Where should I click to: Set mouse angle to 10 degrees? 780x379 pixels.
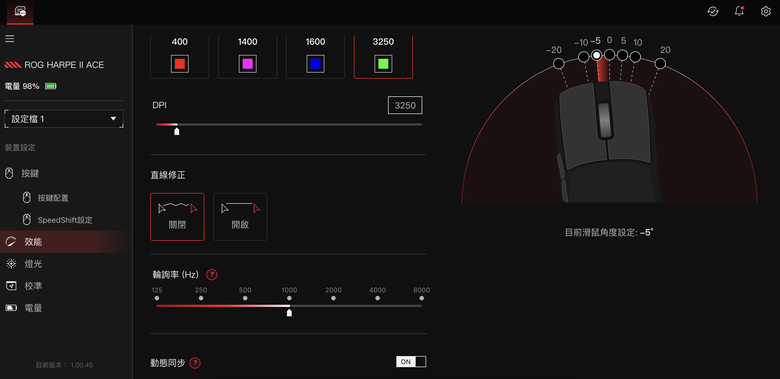coord(635,57)
